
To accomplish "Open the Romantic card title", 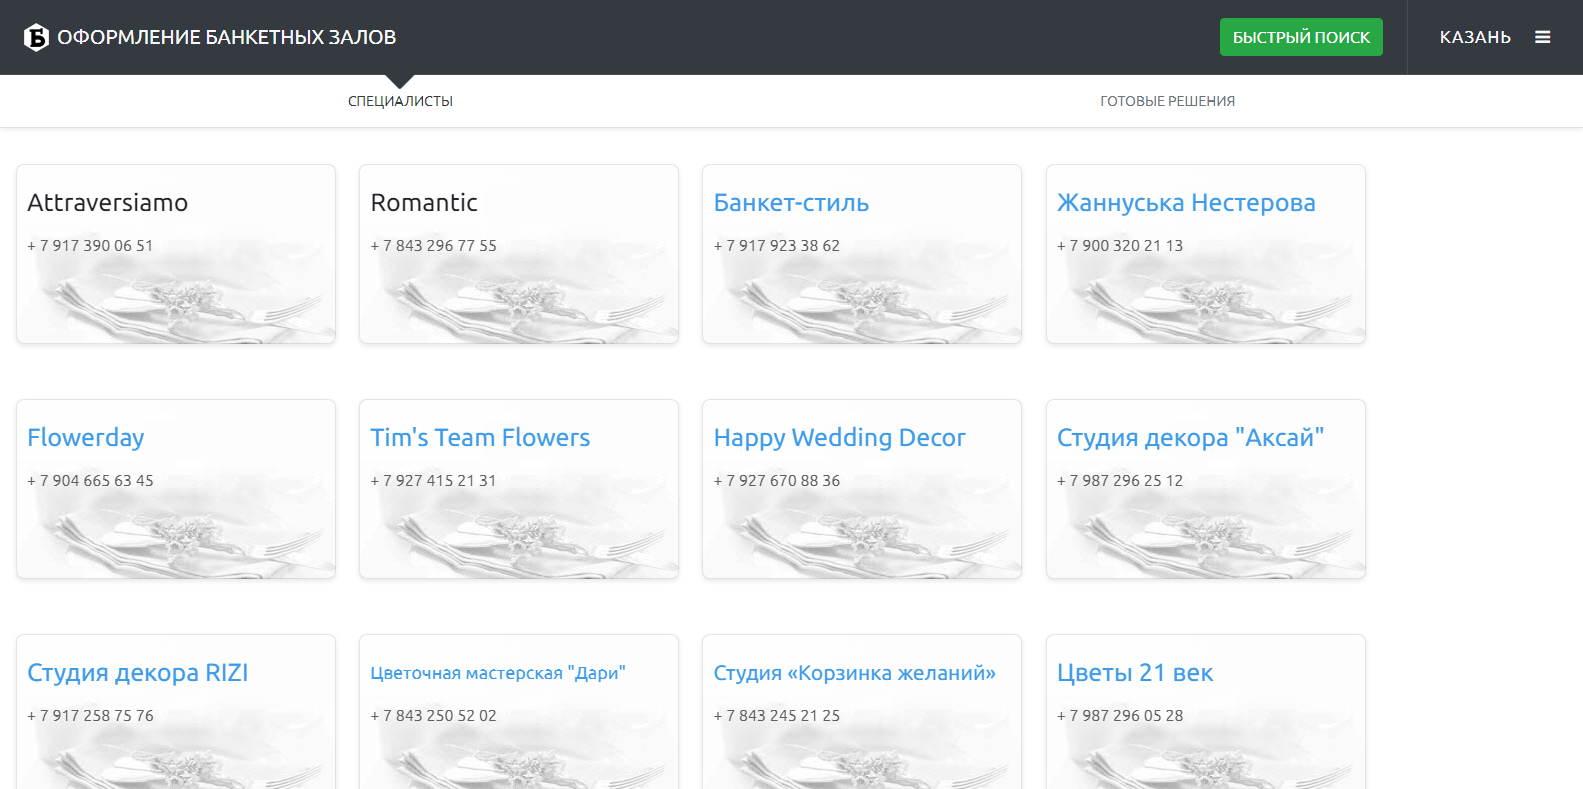I will click(x=424, y=203).
